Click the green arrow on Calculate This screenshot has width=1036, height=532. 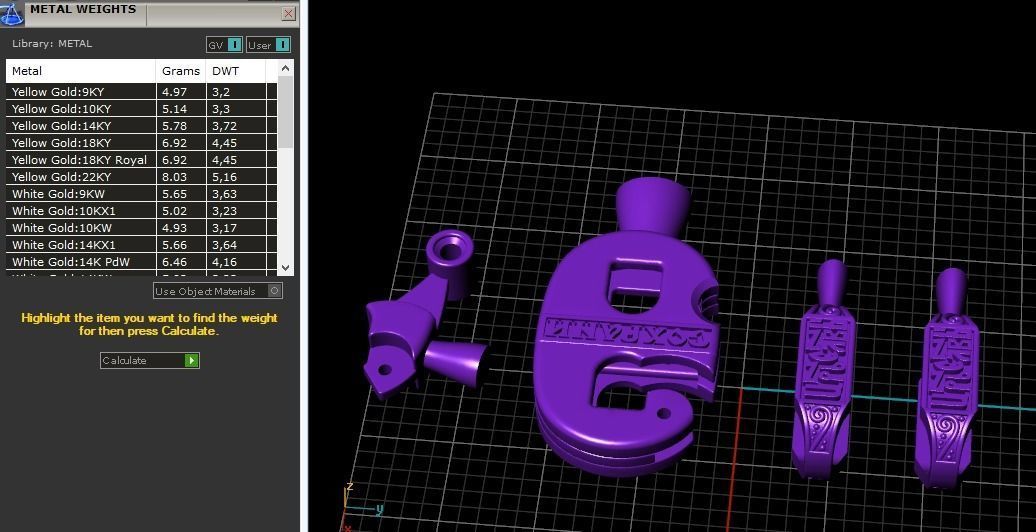coord(192,360)
